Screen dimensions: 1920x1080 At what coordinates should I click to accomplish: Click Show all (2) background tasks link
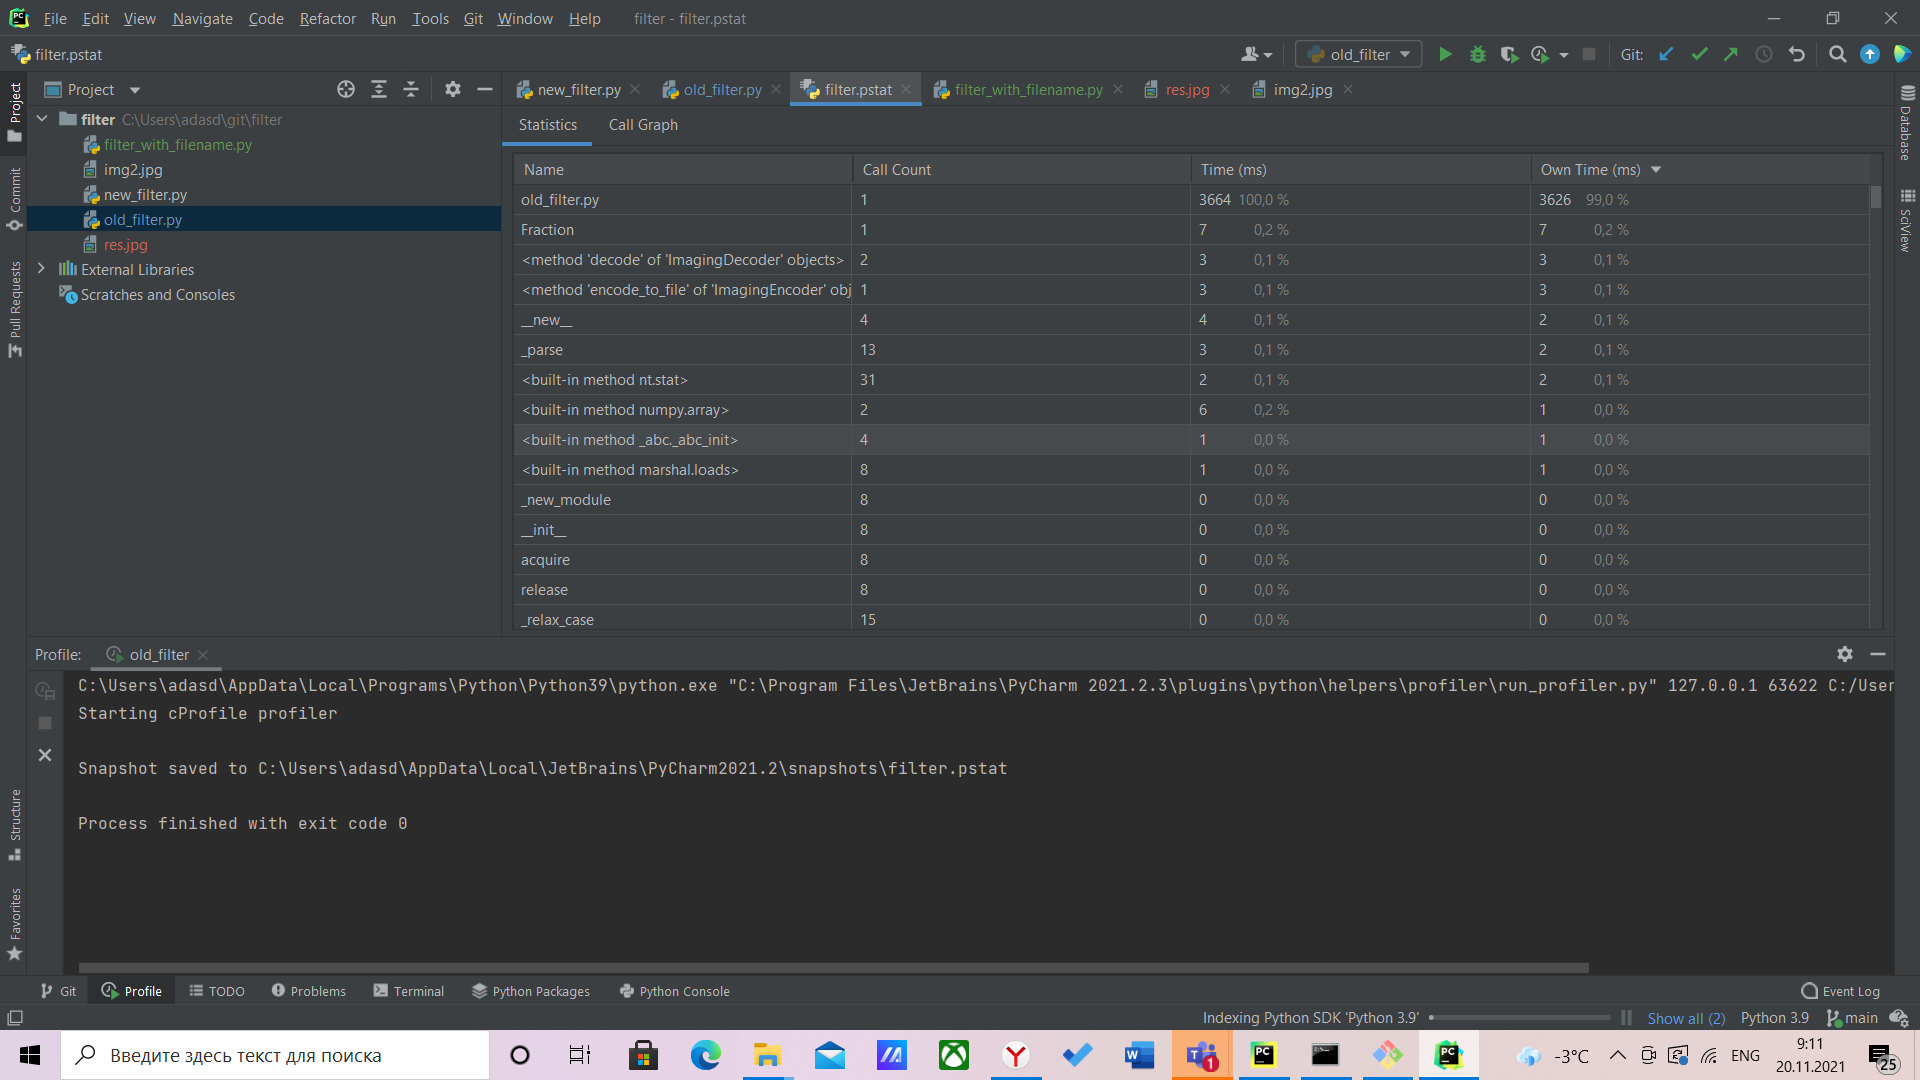point(1686,1018)
